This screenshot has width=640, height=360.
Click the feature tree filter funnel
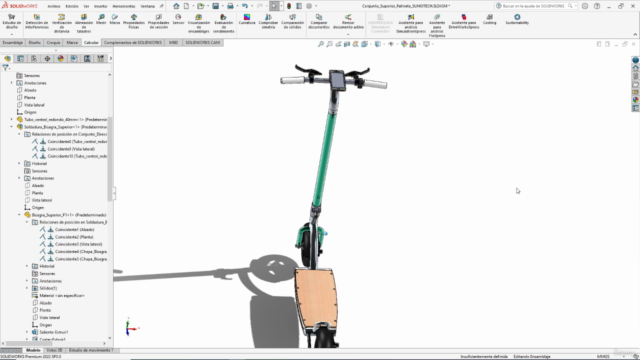[x=5, y=68]
